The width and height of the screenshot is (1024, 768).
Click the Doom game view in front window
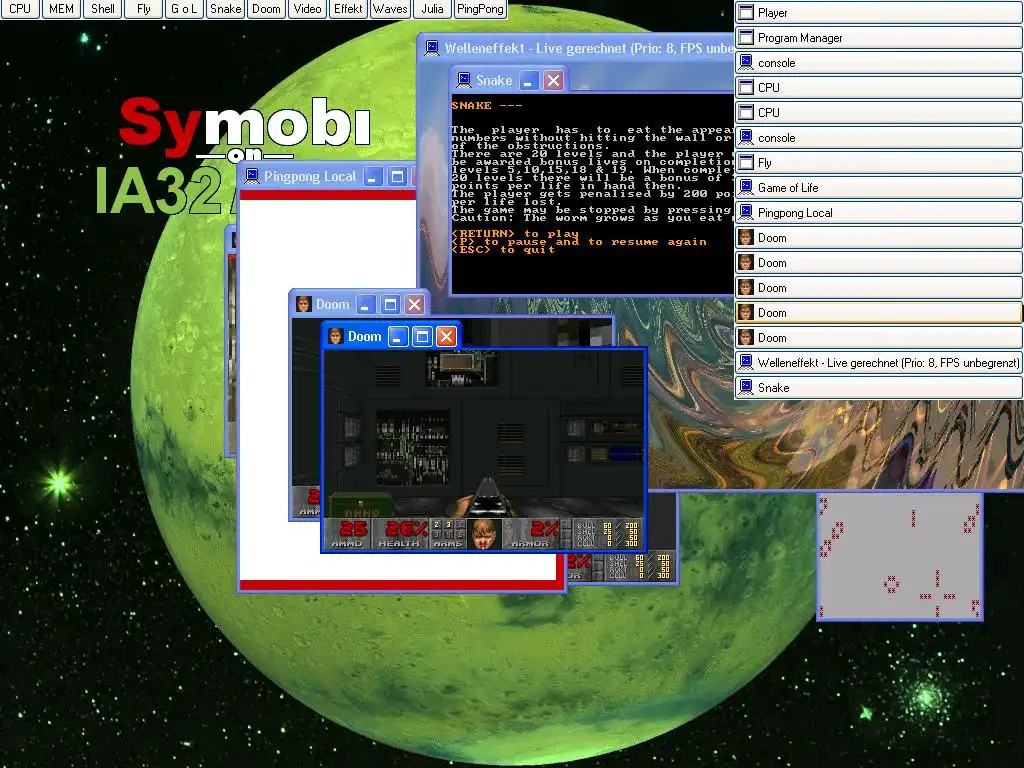(x=484, y=434)
